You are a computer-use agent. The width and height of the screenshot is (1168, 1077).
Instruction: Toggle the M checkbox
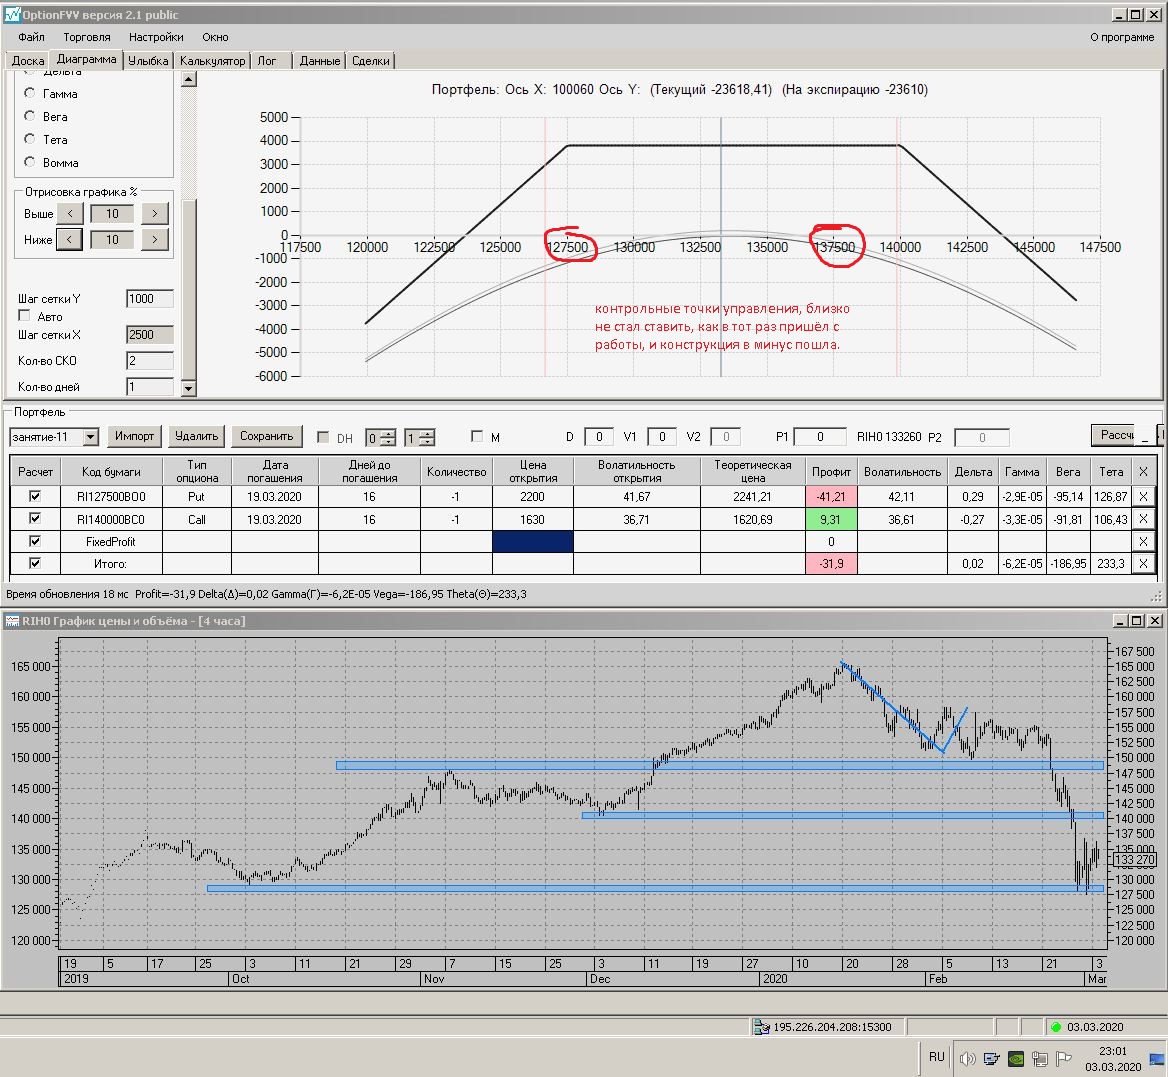pyautogui.click(x=477, y=436)
